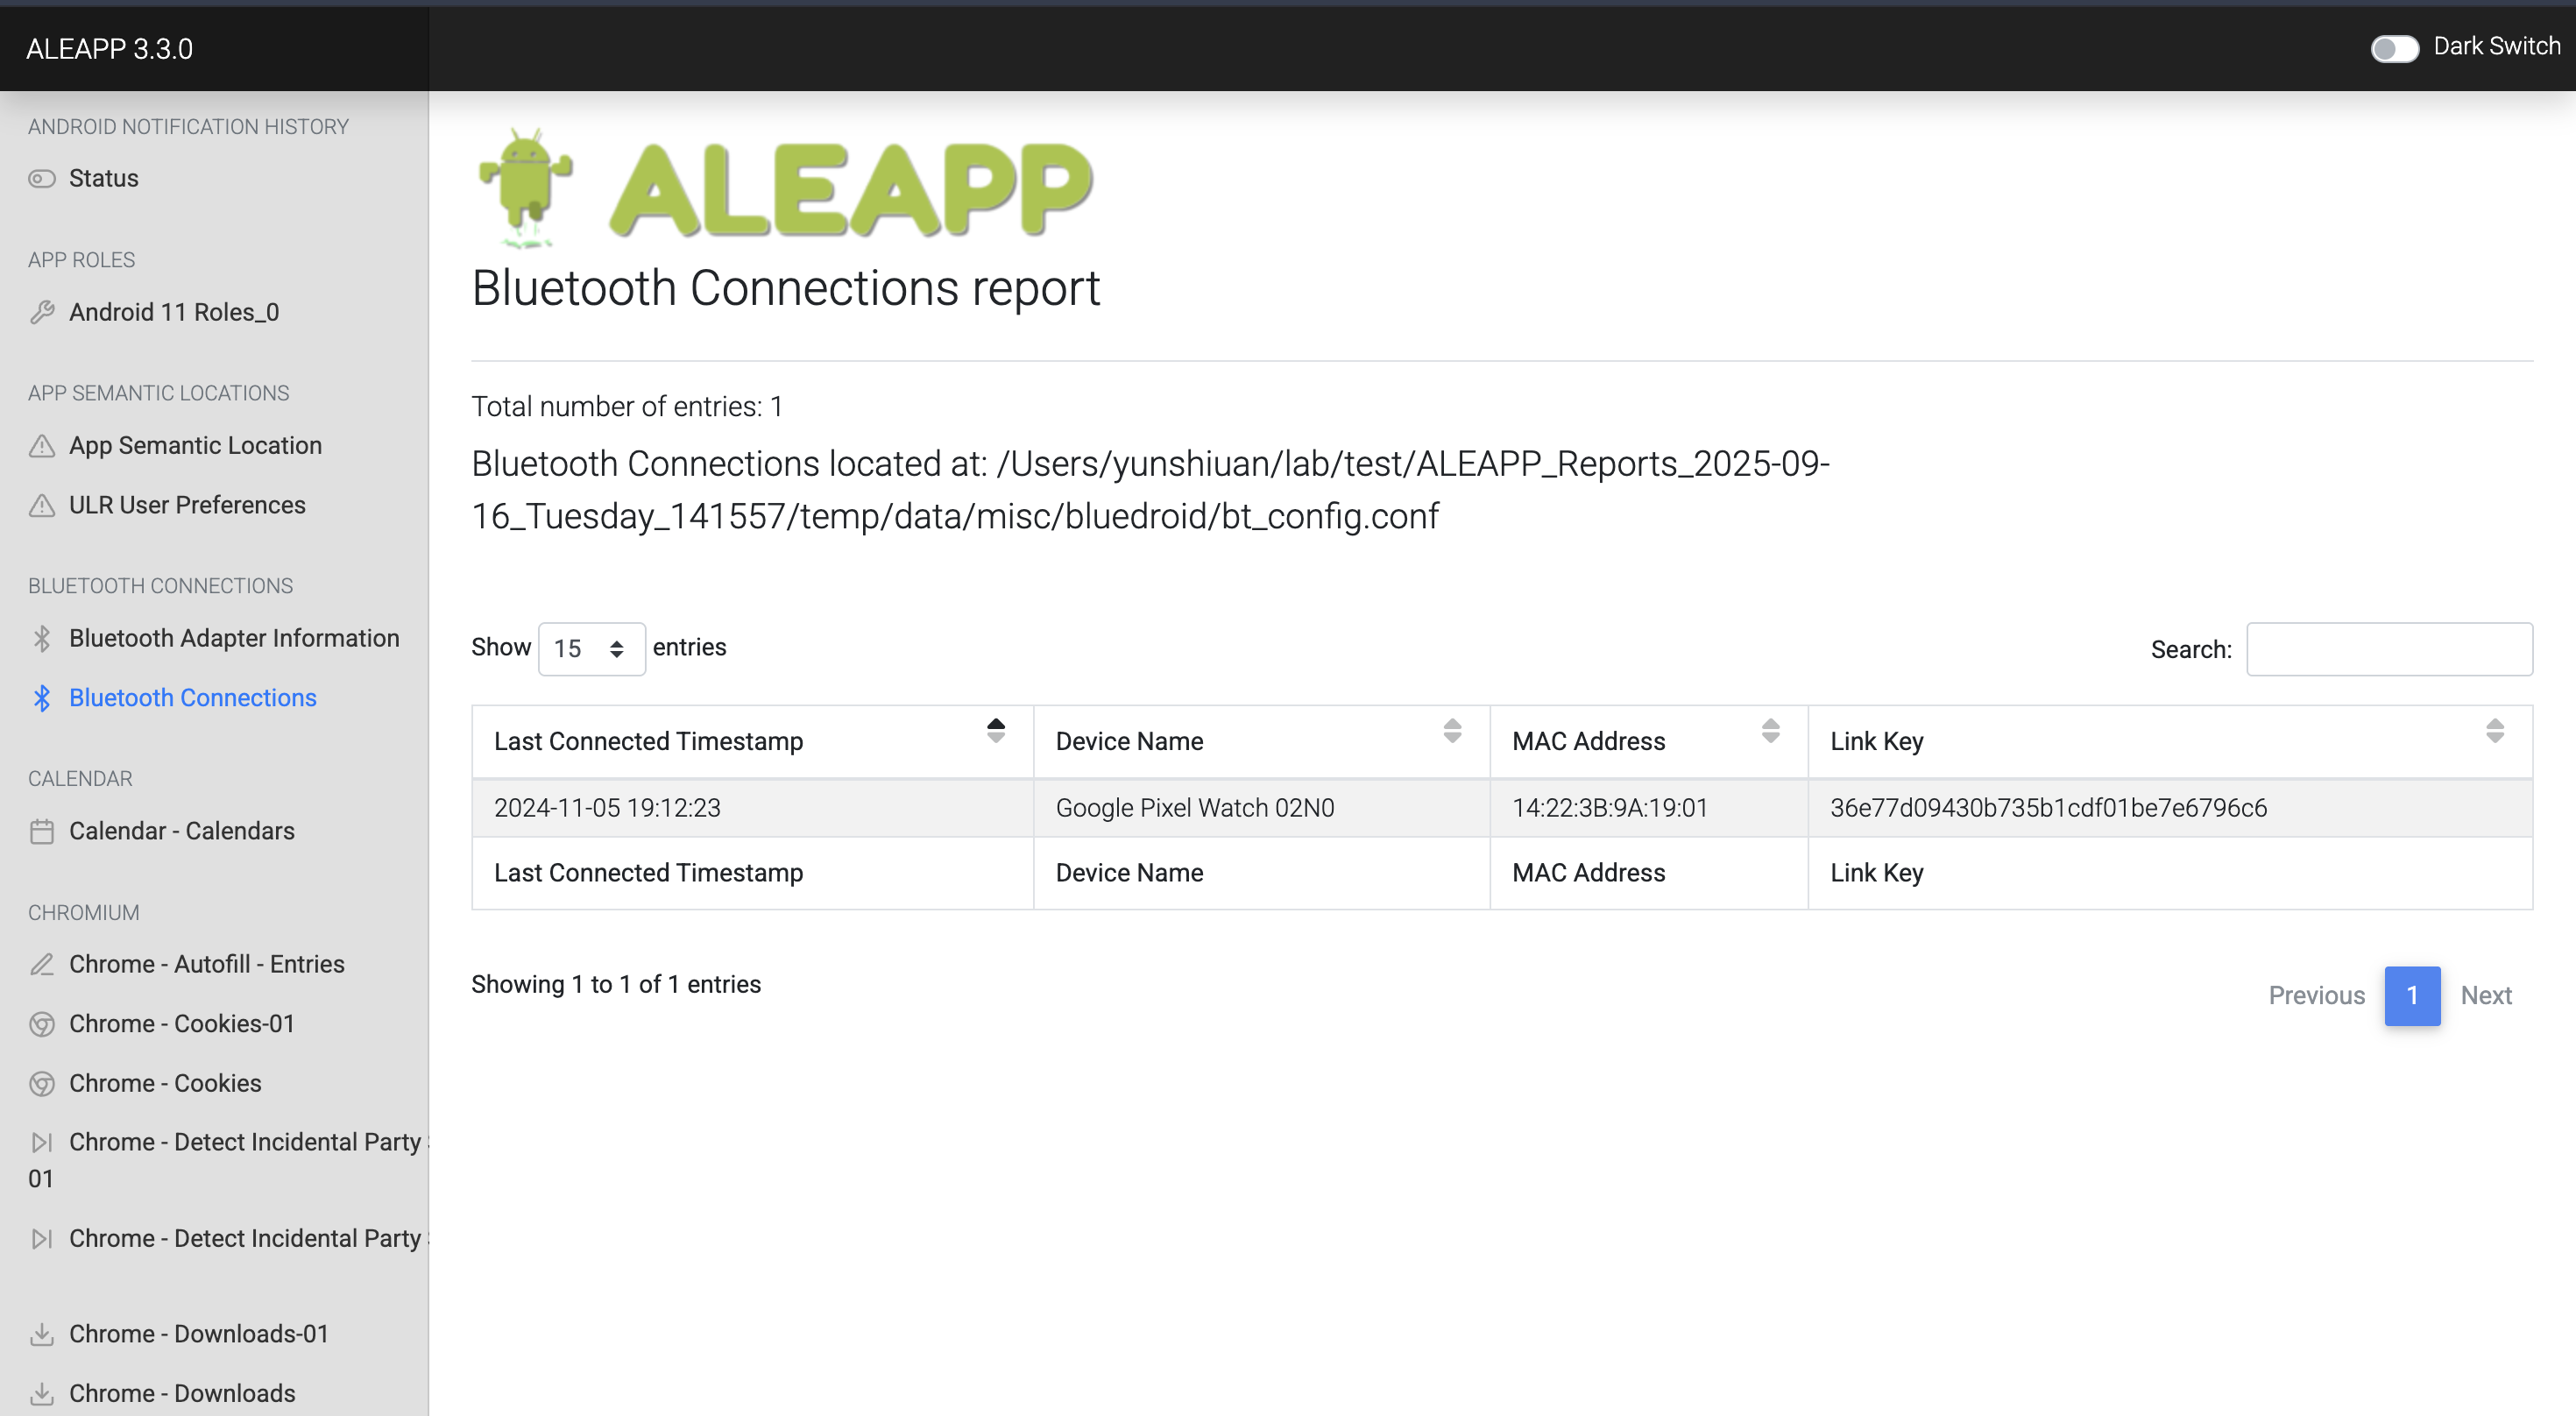The height and width of the screenshot is (1416, 2576).
Task: Click skip icon beside Detect Incidental Party 01
Action: tap(42, 1142)
